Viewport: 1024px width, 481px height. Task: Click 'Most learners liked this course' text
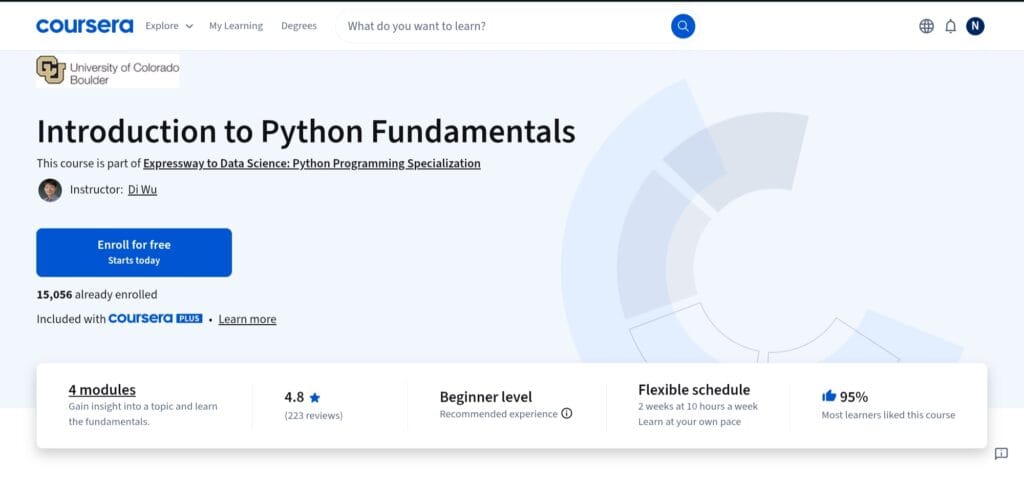click(888, 415)
